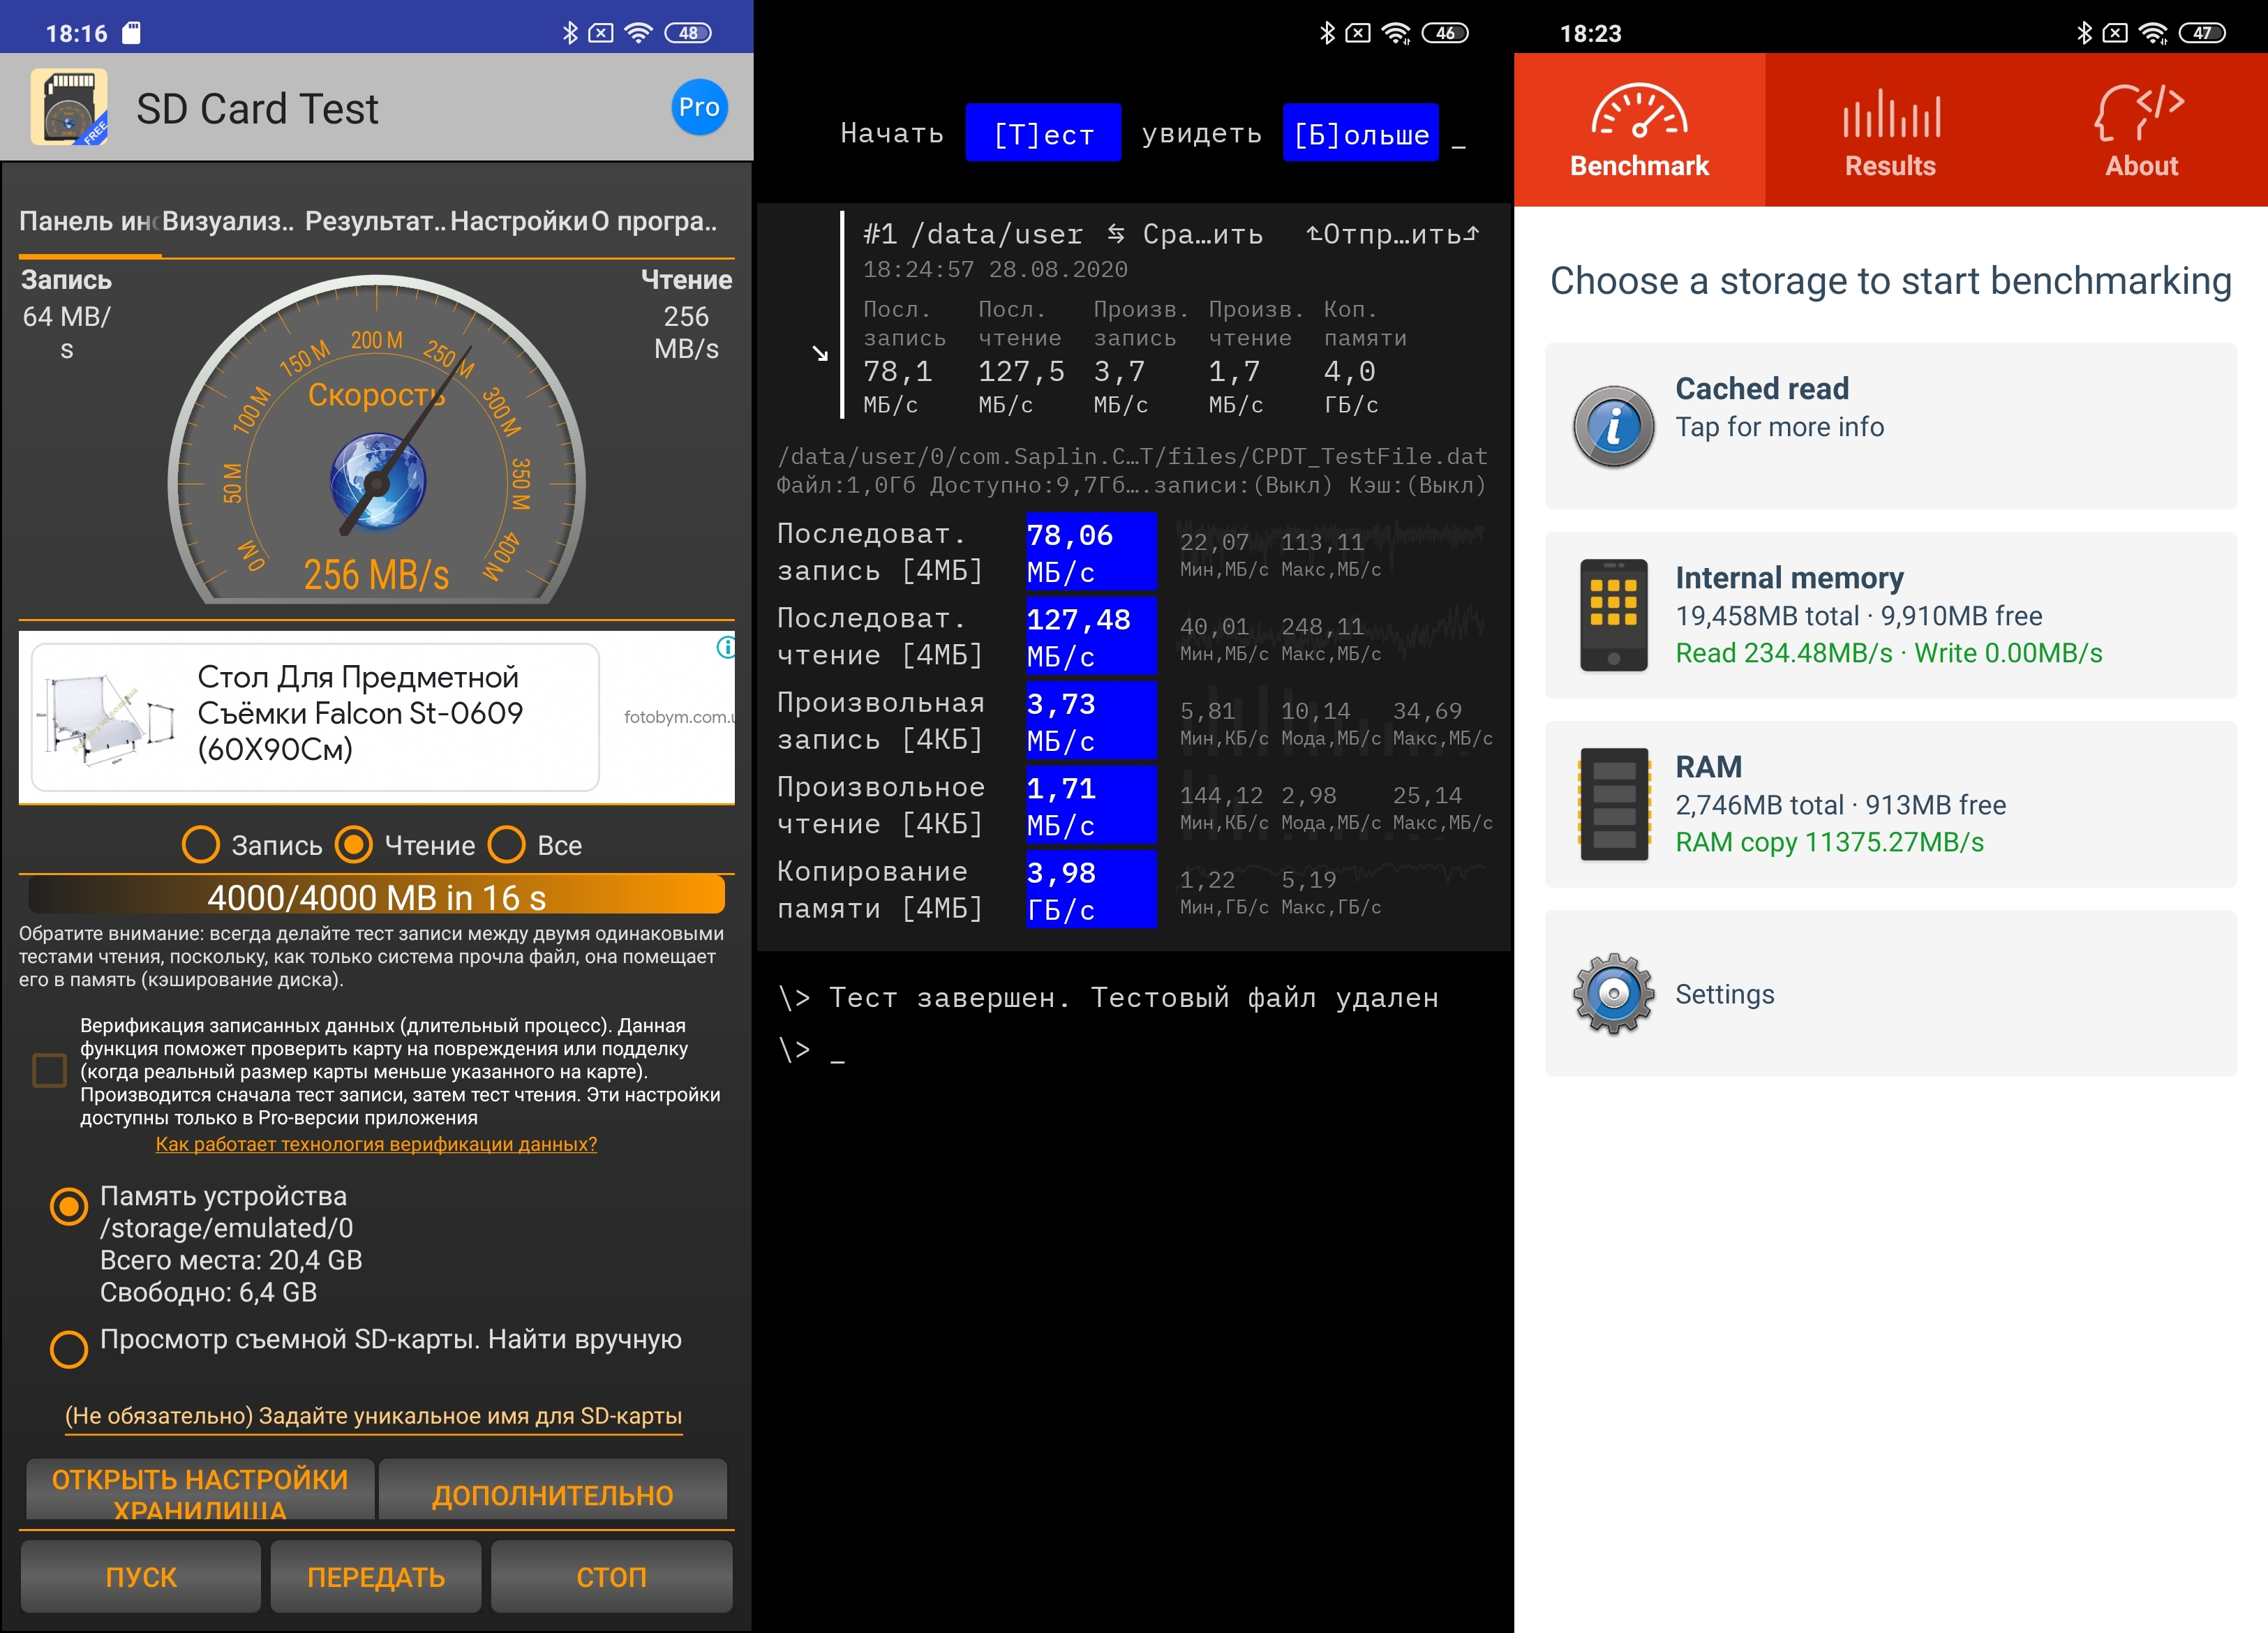This screenshot has height=1633, width=2268.
Task: Tap the unique SD-card name field
Action: click(x=373, y=1416)
